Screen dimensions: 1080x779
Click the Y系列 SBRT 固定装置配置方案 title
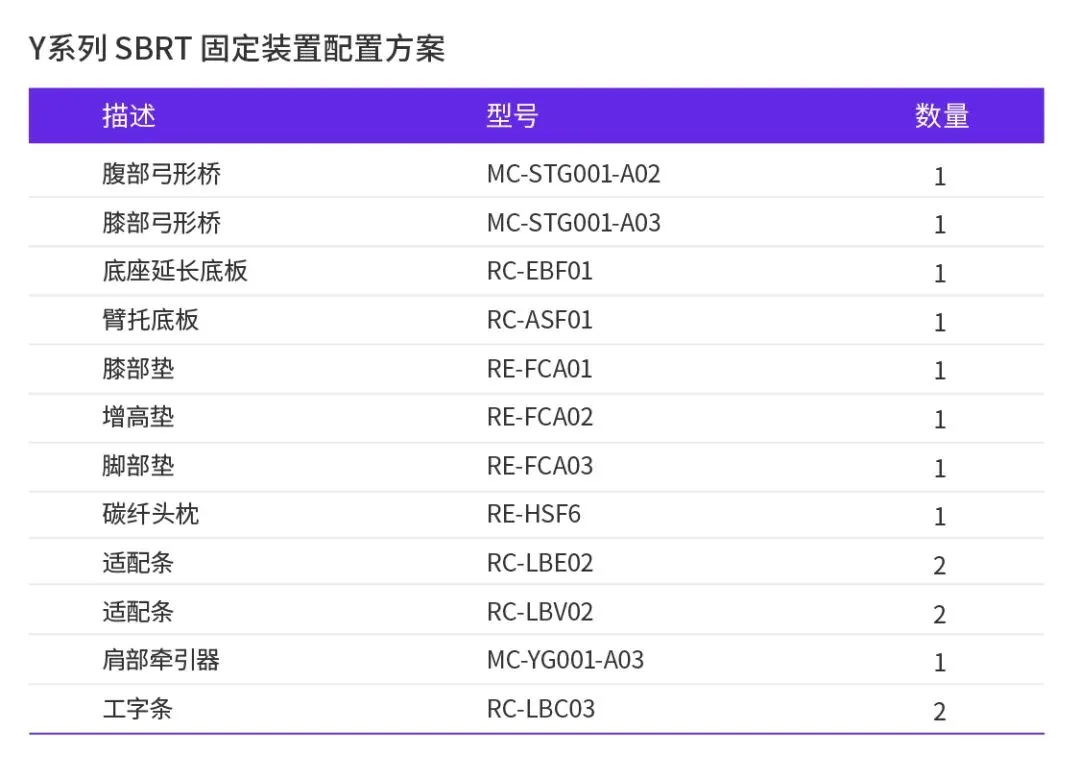tap(237, 48)
